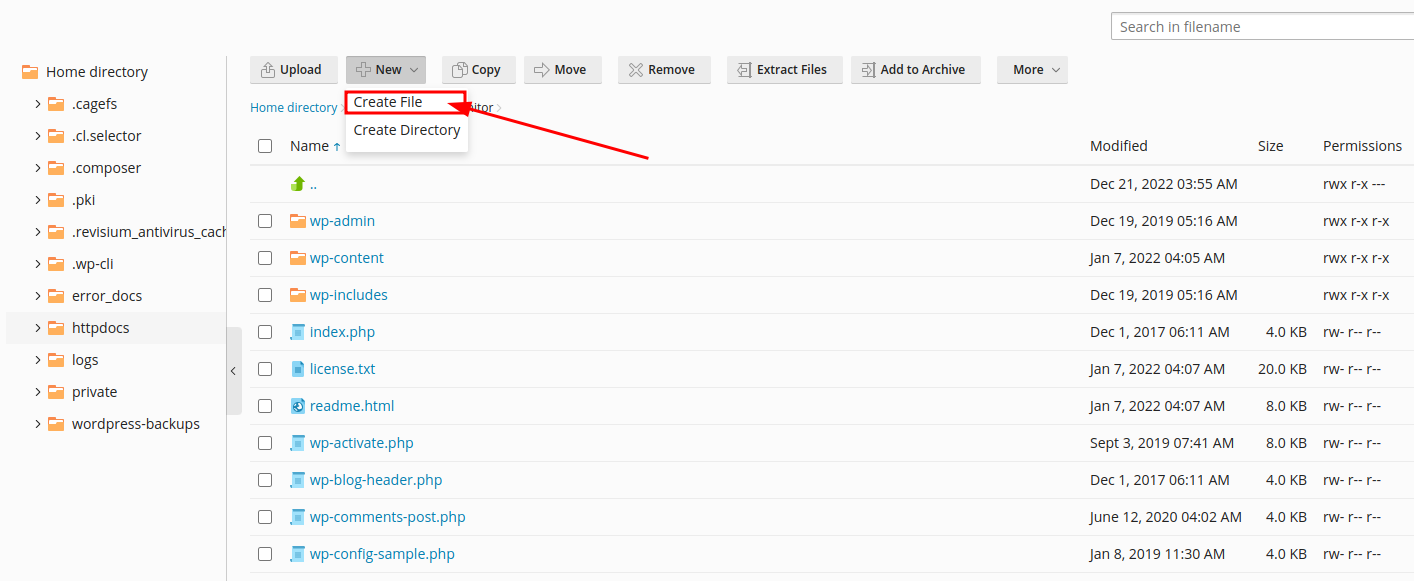
Task: Tick checkbox for wp-includes row
Action: pyautogui.click(x=265, y=295)
